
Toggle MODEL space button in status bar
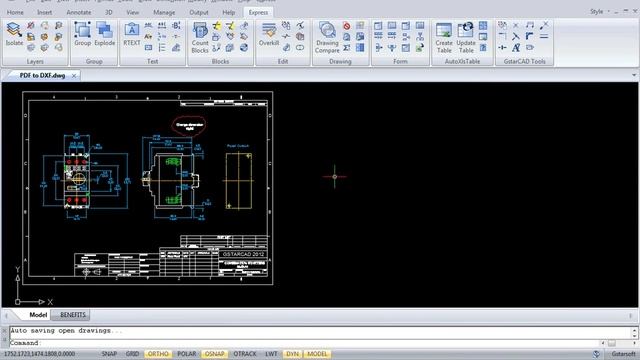click(x=317, y=354)
